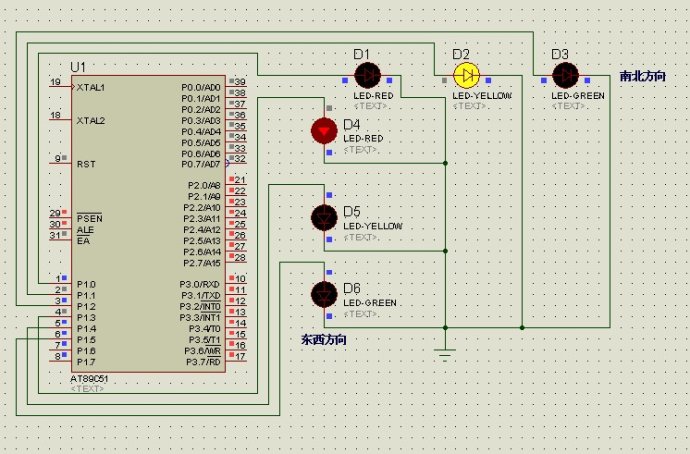Click the P3.0/RXD pin label

coord(200,285)
